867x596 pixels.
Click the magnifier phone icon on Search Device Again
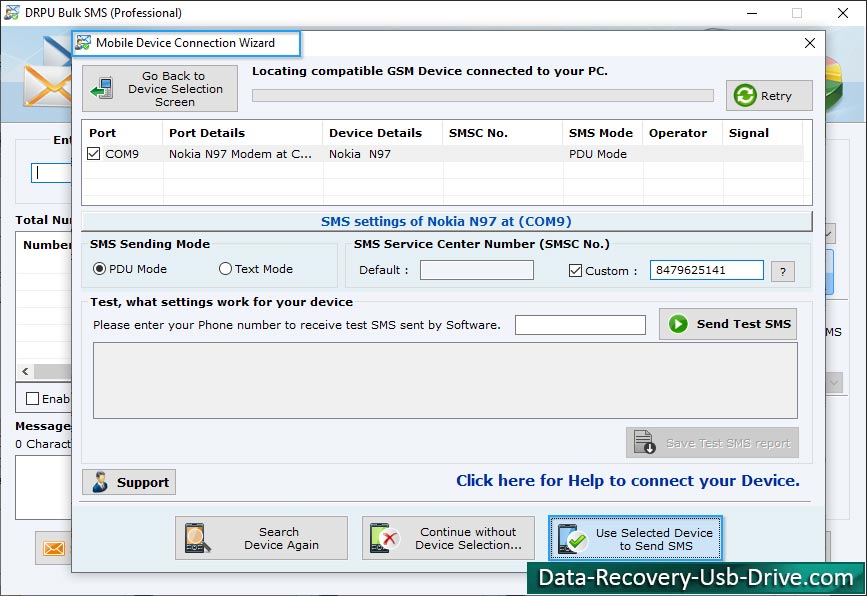[x=197, y=538]
